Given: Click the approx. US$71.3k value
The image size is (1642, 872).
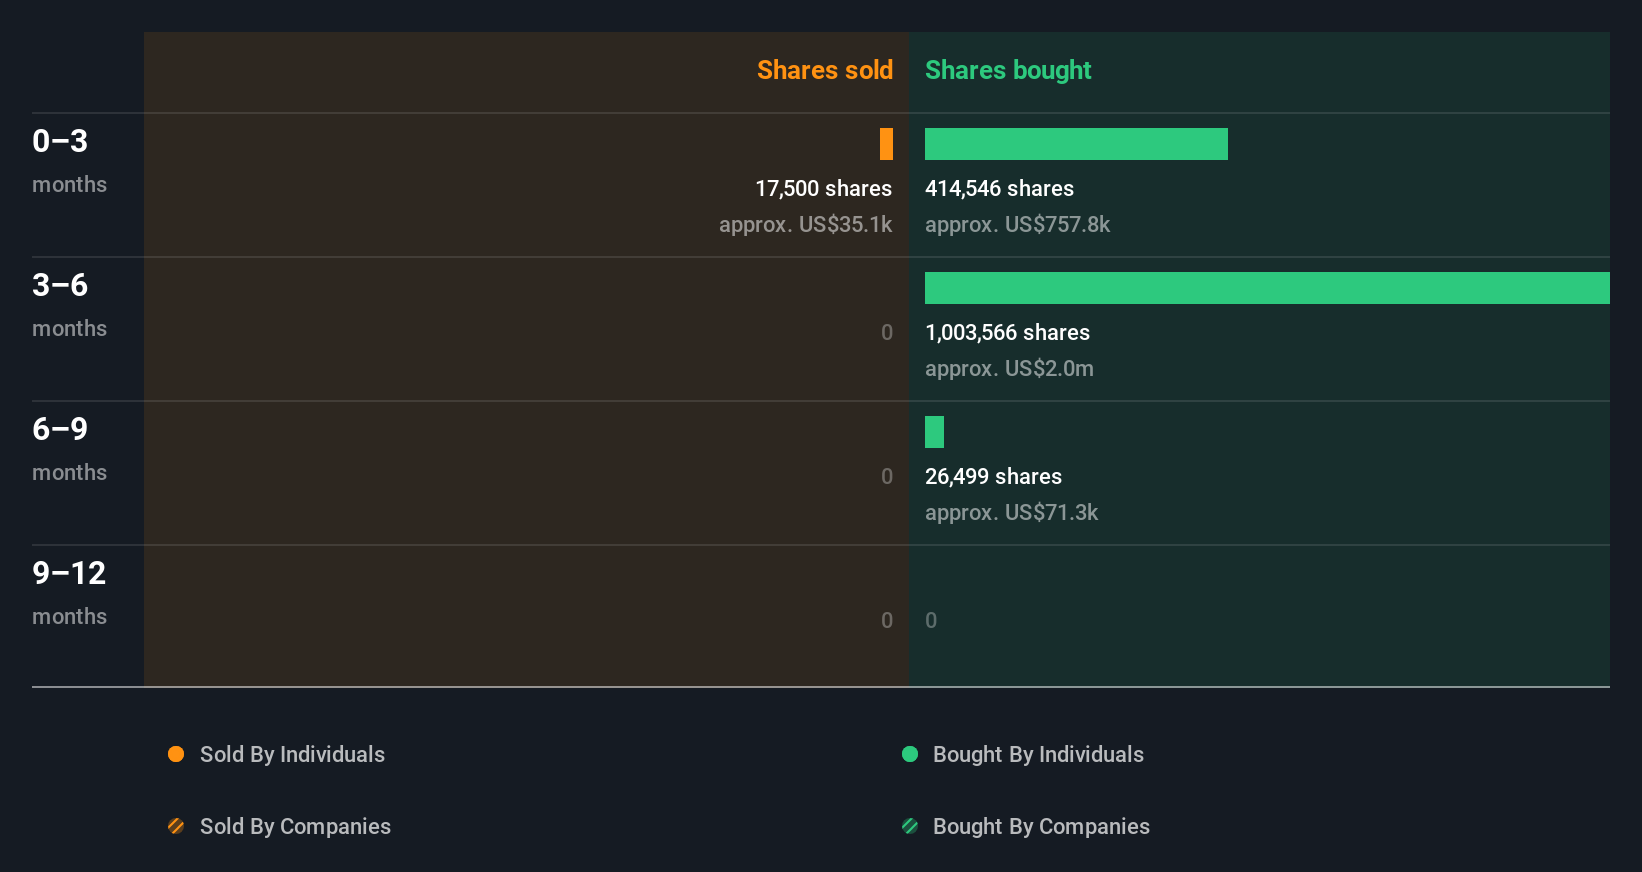Looking at the screenshot, I should click(x=1011, y=513).
